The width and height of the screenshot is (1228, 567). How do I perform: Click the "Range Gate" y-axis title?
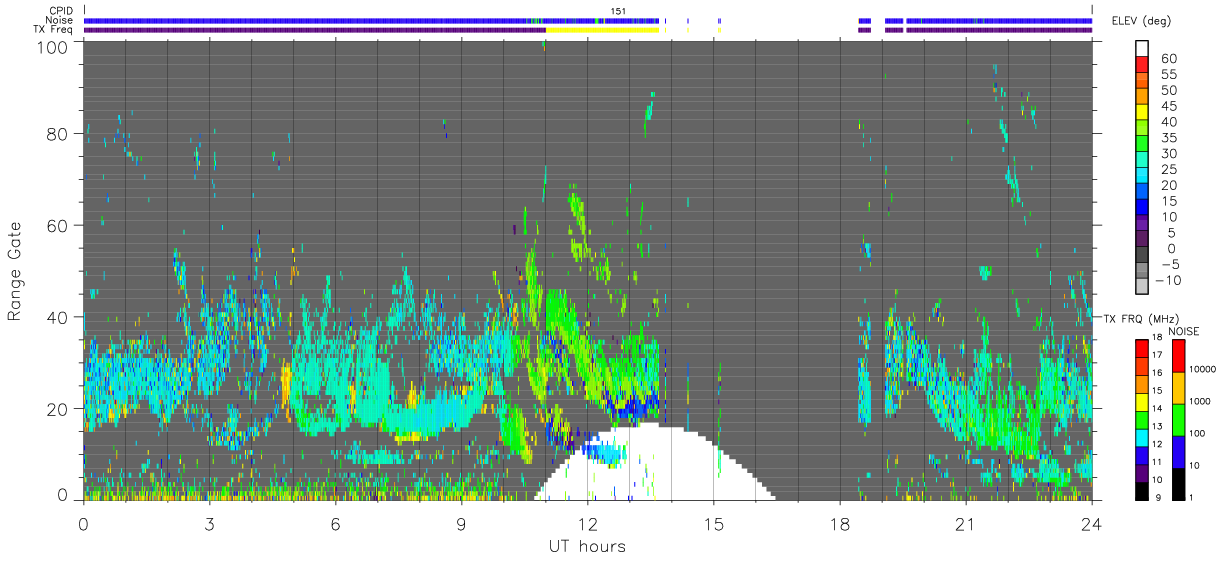coord(15,271)
